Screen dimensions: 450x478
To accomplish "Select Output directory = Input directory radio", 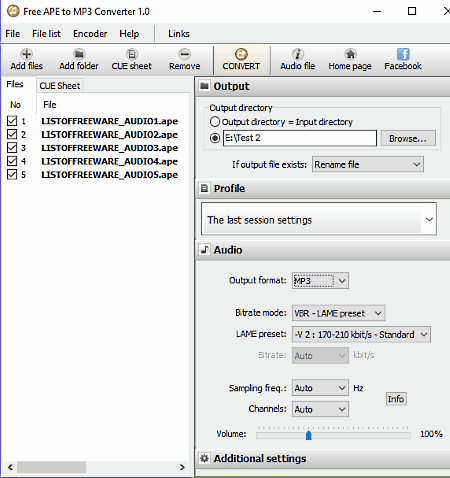I will pos(215,122).
